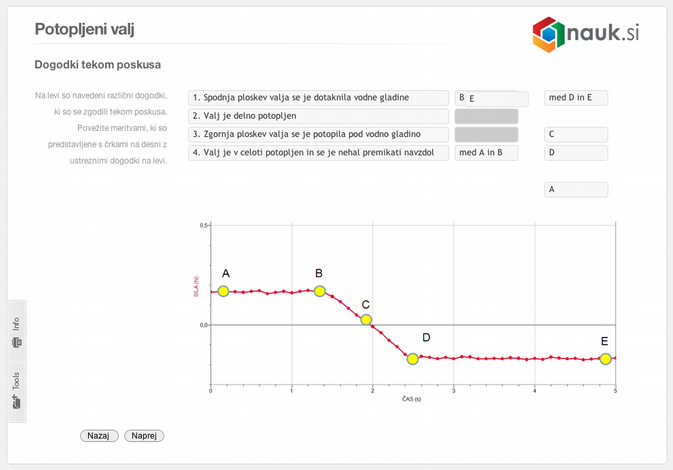Screen dimensions: 673x470
Task: Click empty gray slot next to 'Valj je delno potopljen'
Action: [487, 116]
